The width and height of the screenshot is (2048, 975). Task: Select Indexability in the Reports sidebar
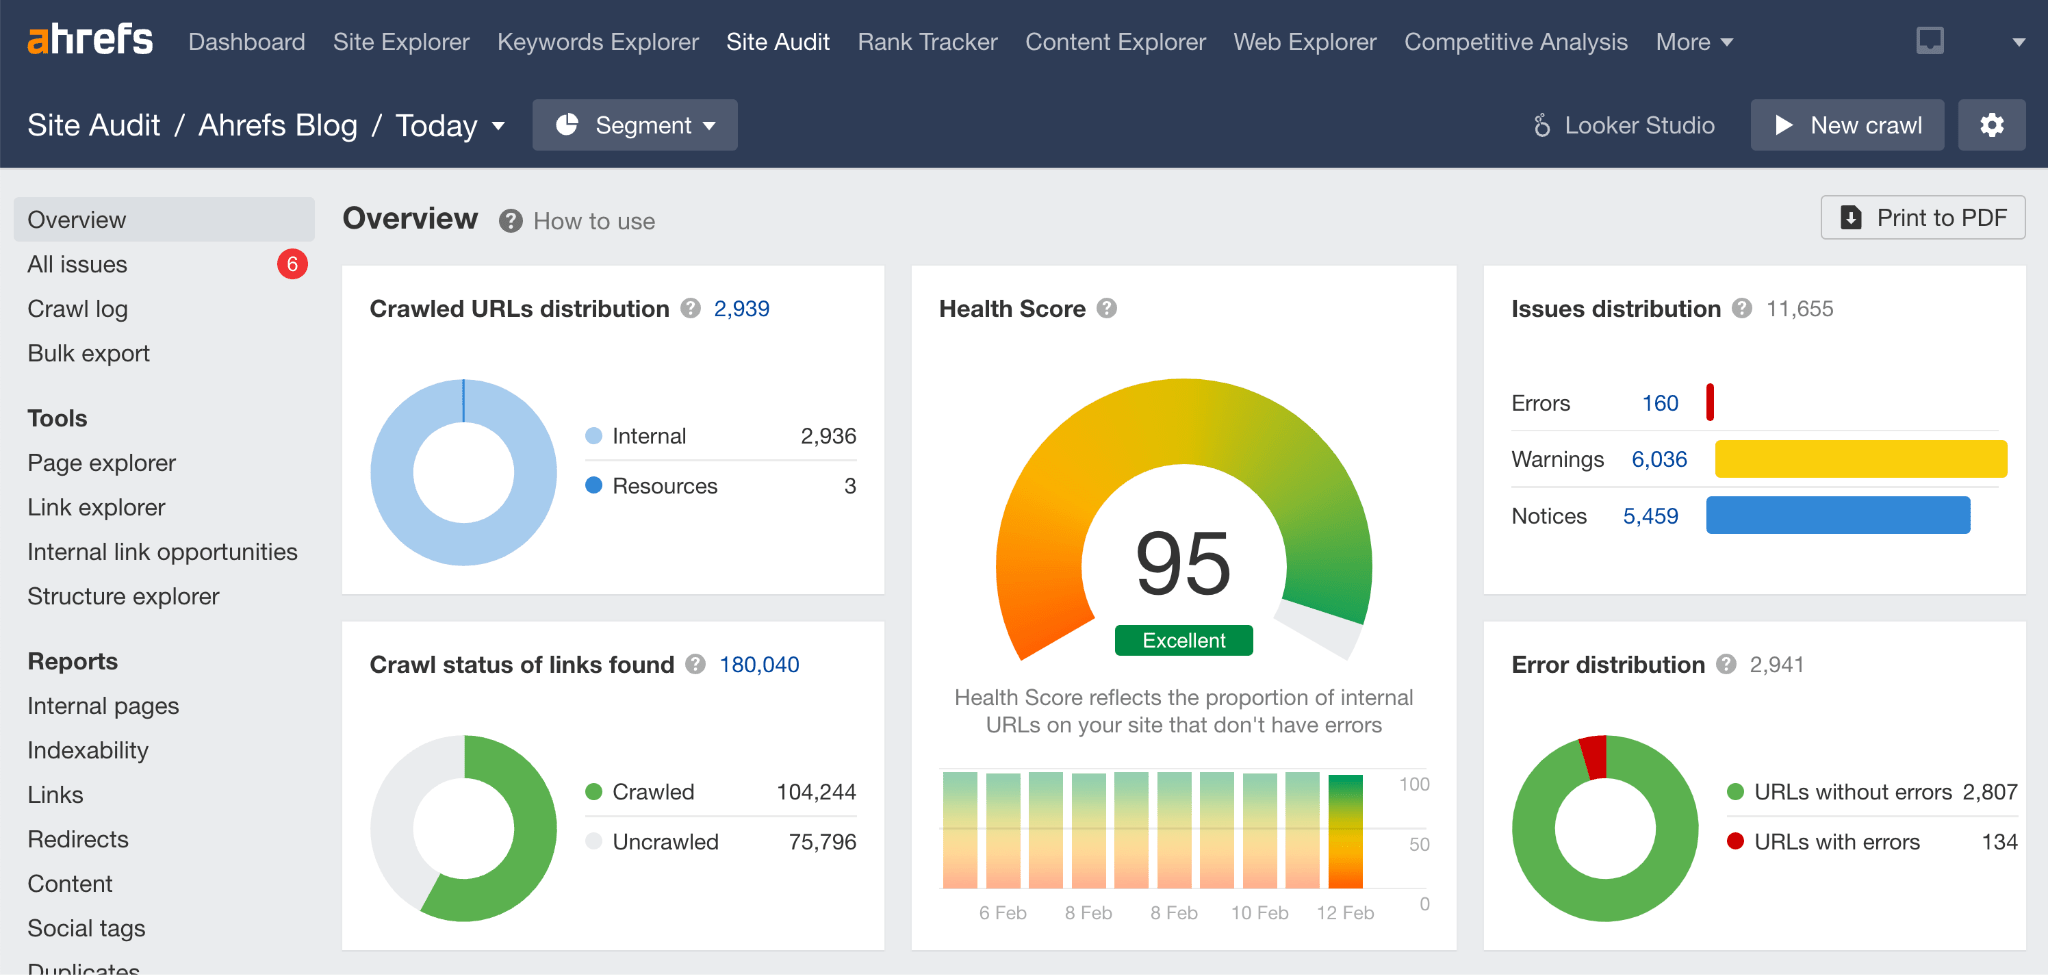[88, 749]
